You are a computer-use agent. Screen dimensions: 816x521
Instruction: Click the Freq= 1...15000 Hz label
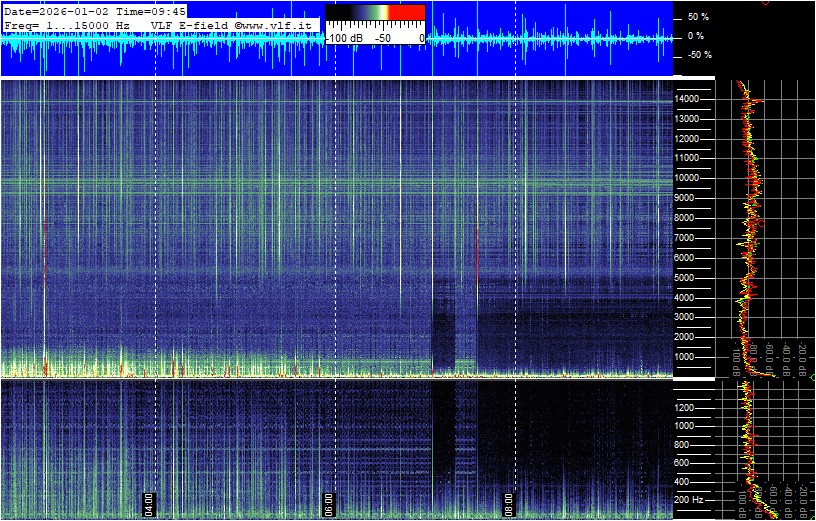coord(74,24)
